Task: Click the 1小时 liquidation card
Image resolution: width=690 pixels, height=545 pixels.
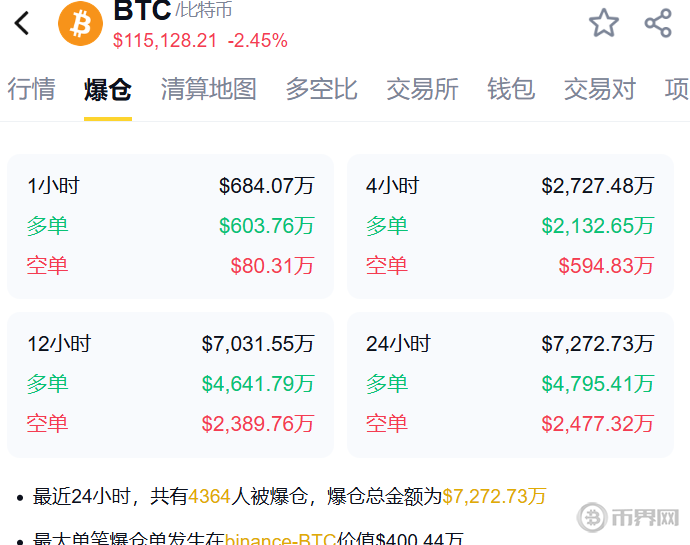Action: pos(171,226)
